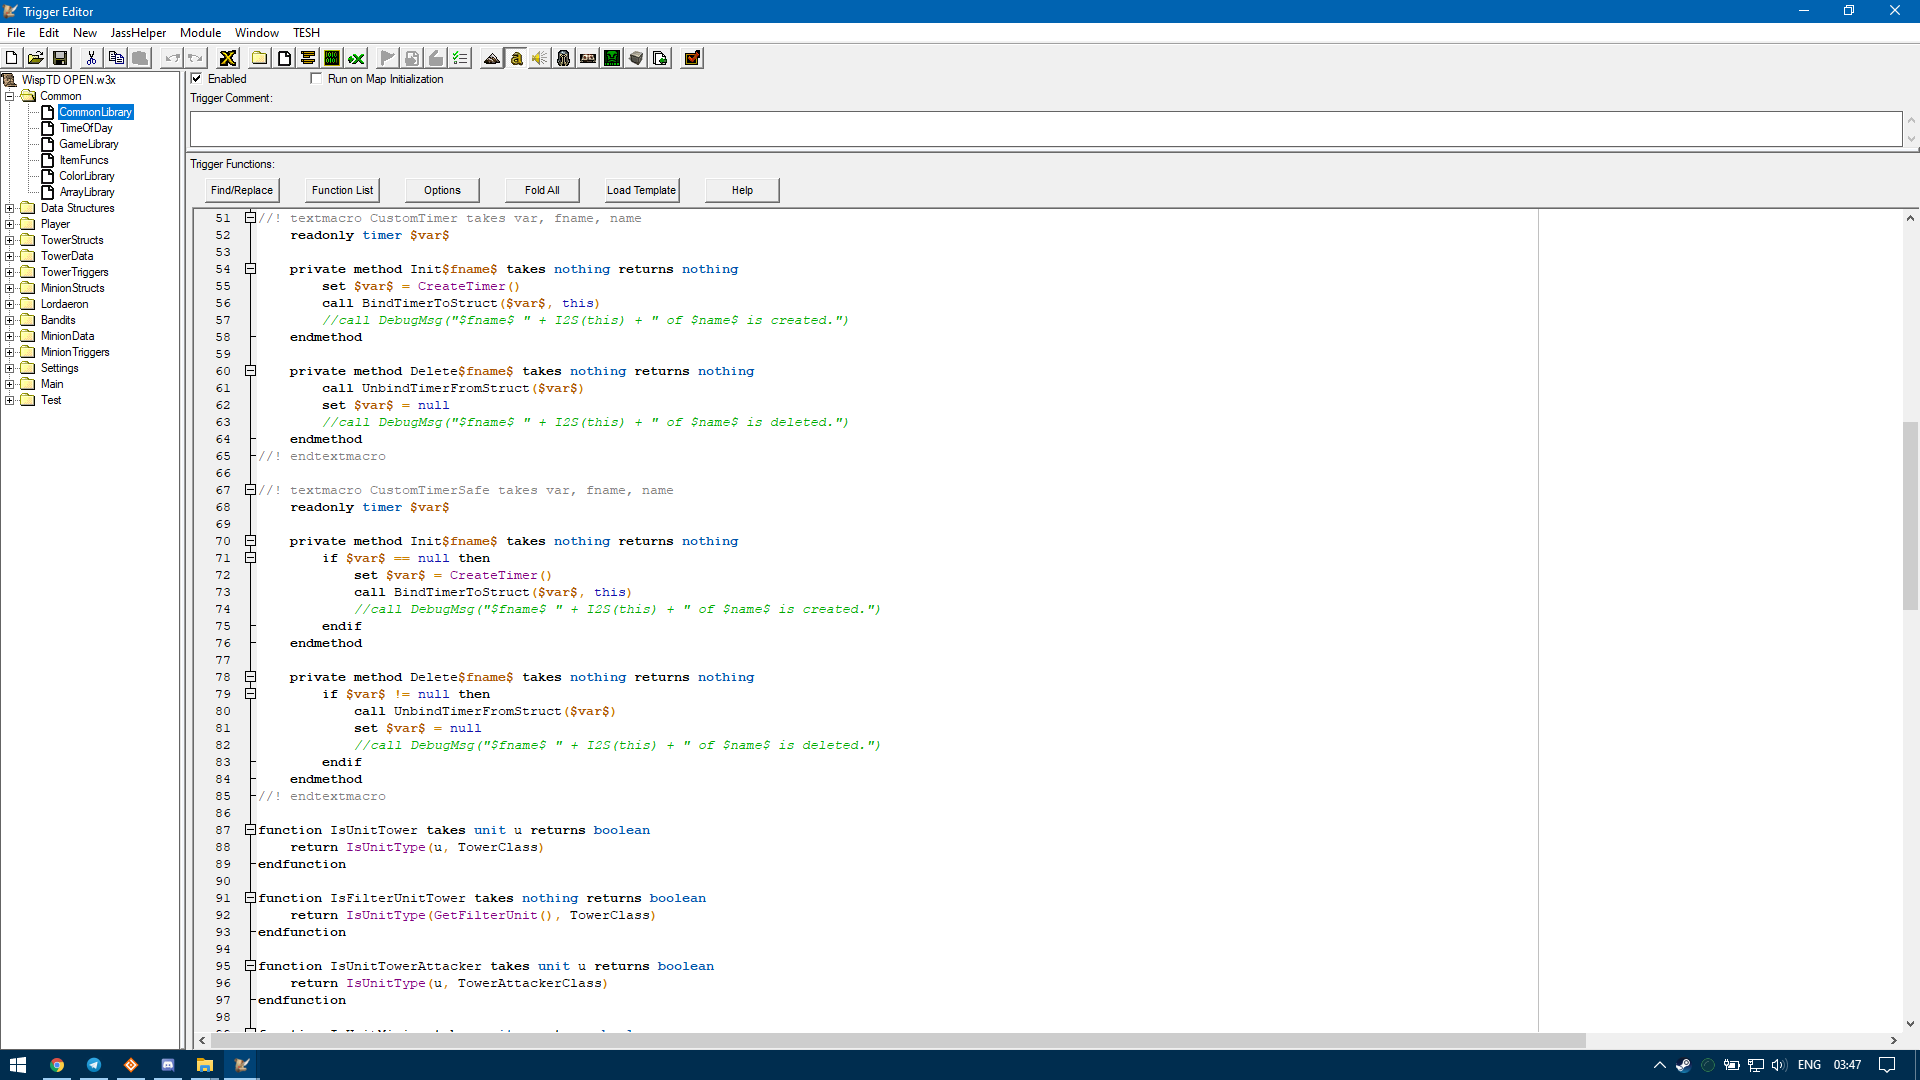Click the Test Map checkmark icon
The height and width of the screenshot is (1080, 1920).
click(x=692, y=58)
